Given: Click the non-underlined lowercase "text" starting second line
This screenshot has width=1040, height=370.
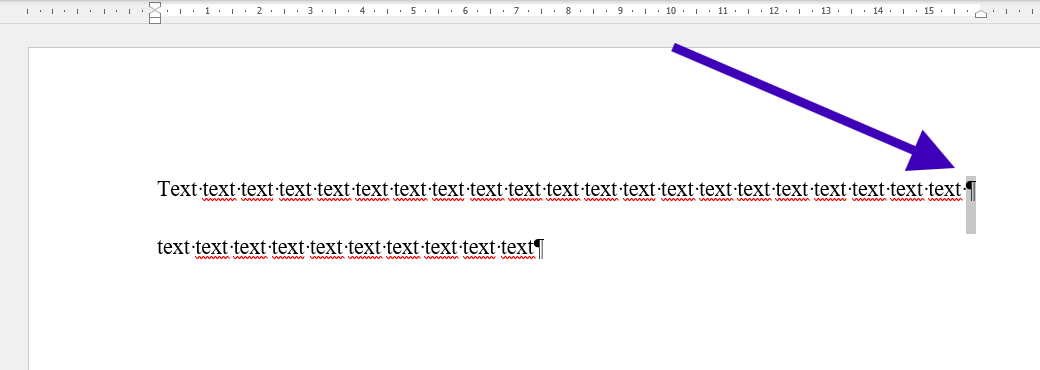Looking at the screenshot, I should point(173,248).
